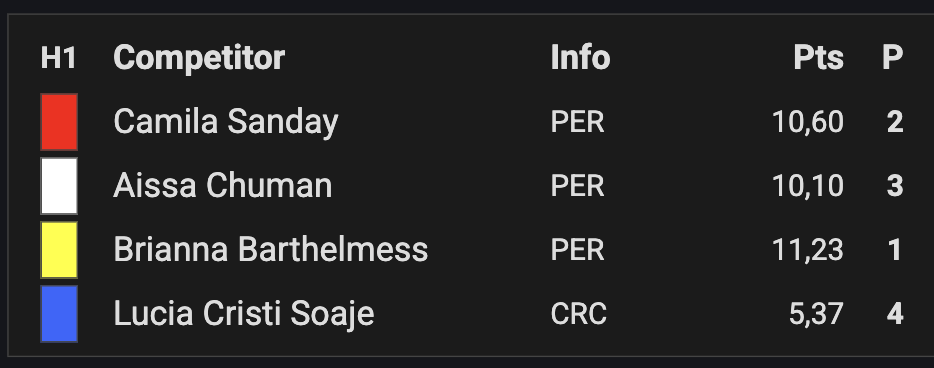Image resolution: width=934 pixels, height=368 pixels.
Task: Click the Pts column header
Action: tap(818, 58)
